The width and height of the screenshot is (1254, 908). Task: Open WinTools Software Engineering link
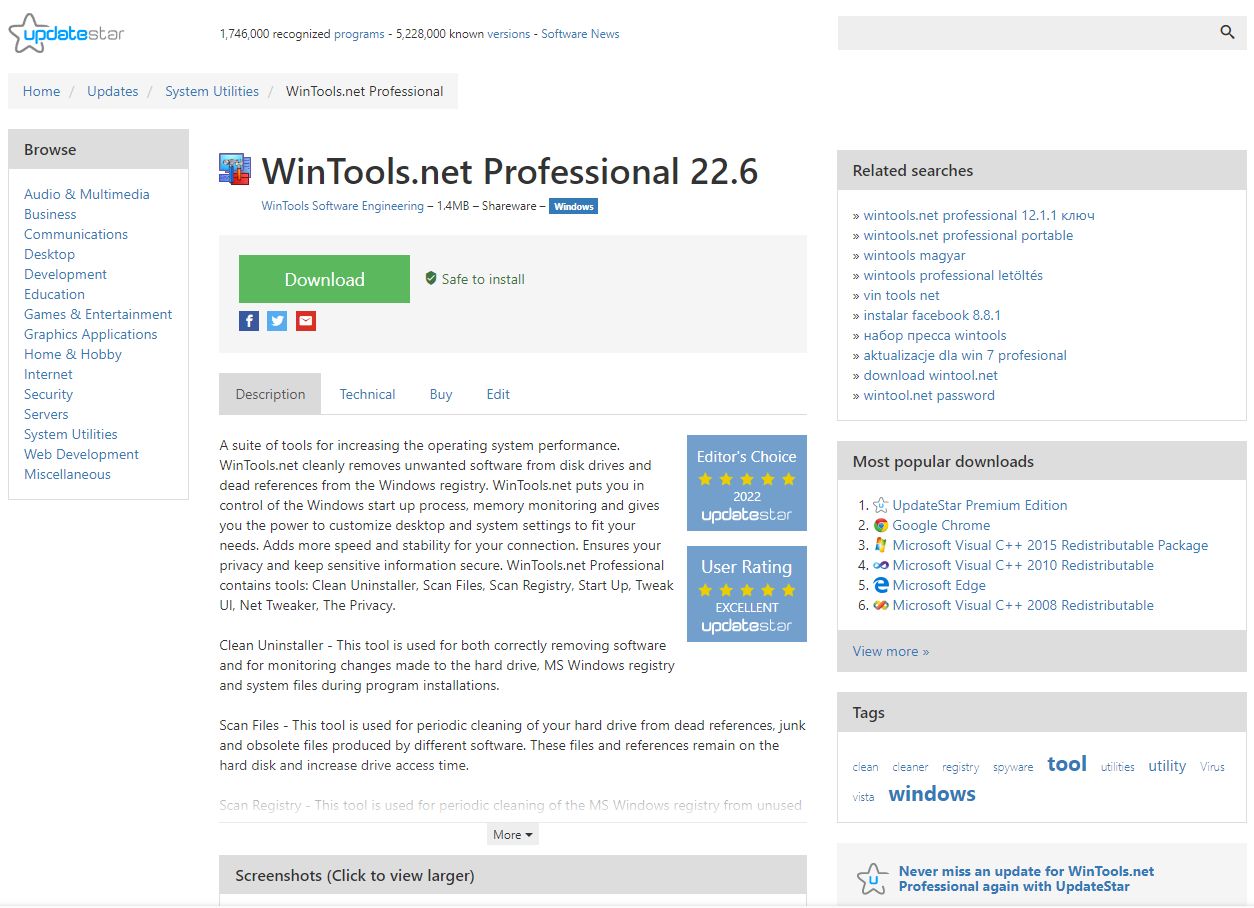pyautogui.click(x=342, y=206)
